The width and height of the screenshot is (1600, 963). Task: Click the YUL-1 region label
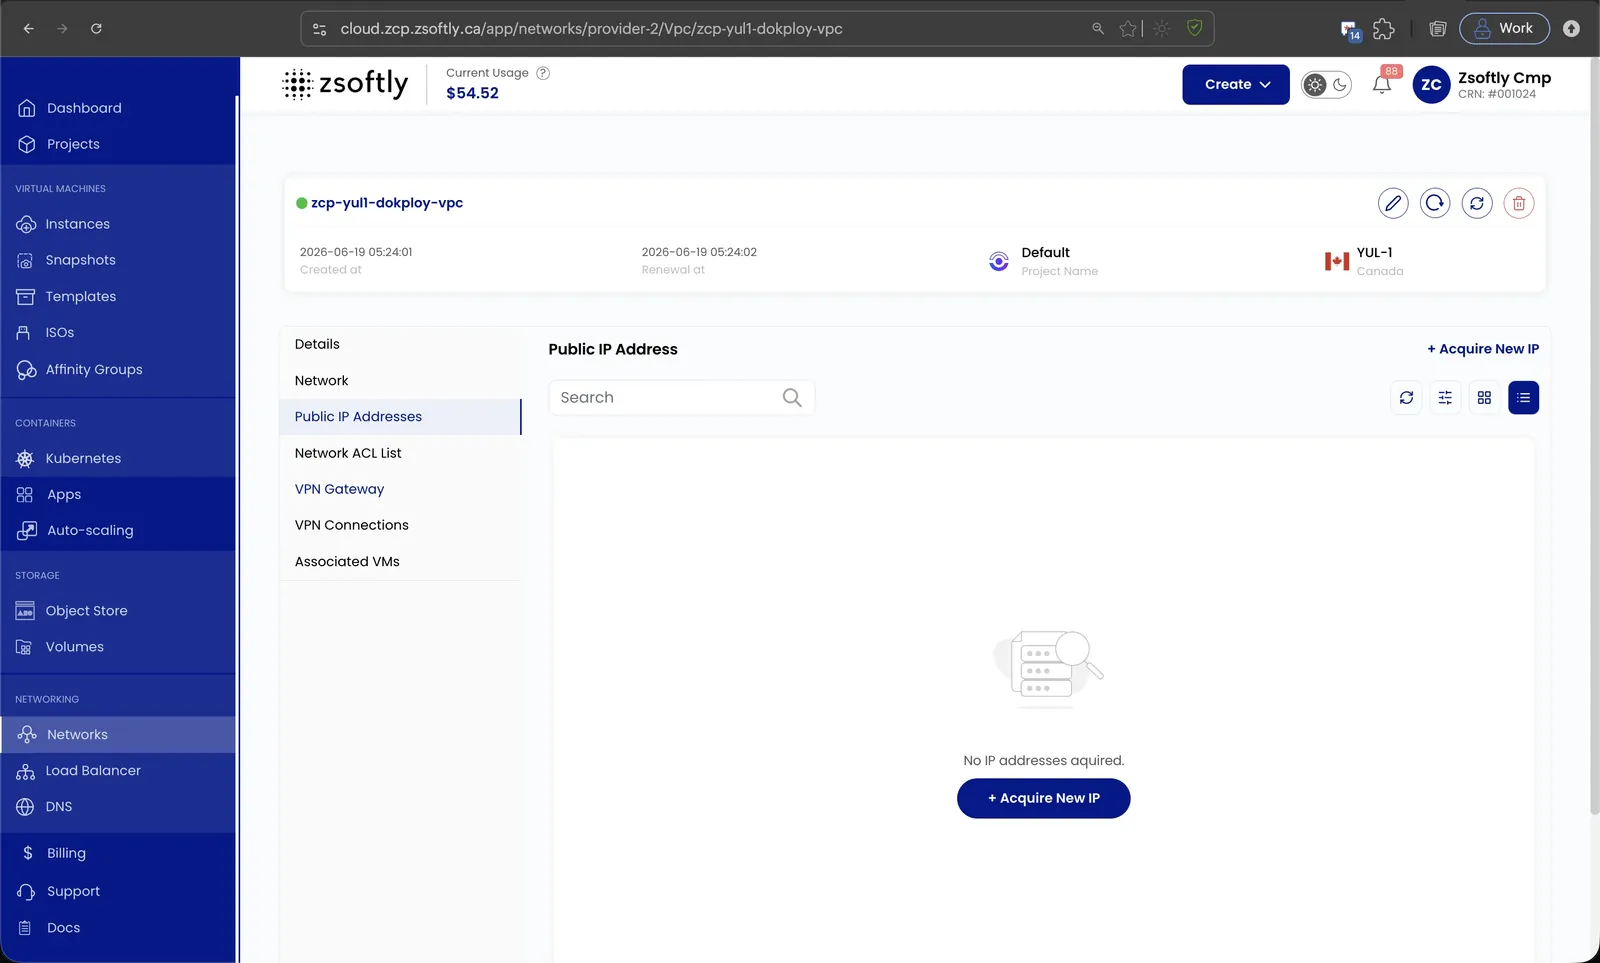click(1374, 253)
